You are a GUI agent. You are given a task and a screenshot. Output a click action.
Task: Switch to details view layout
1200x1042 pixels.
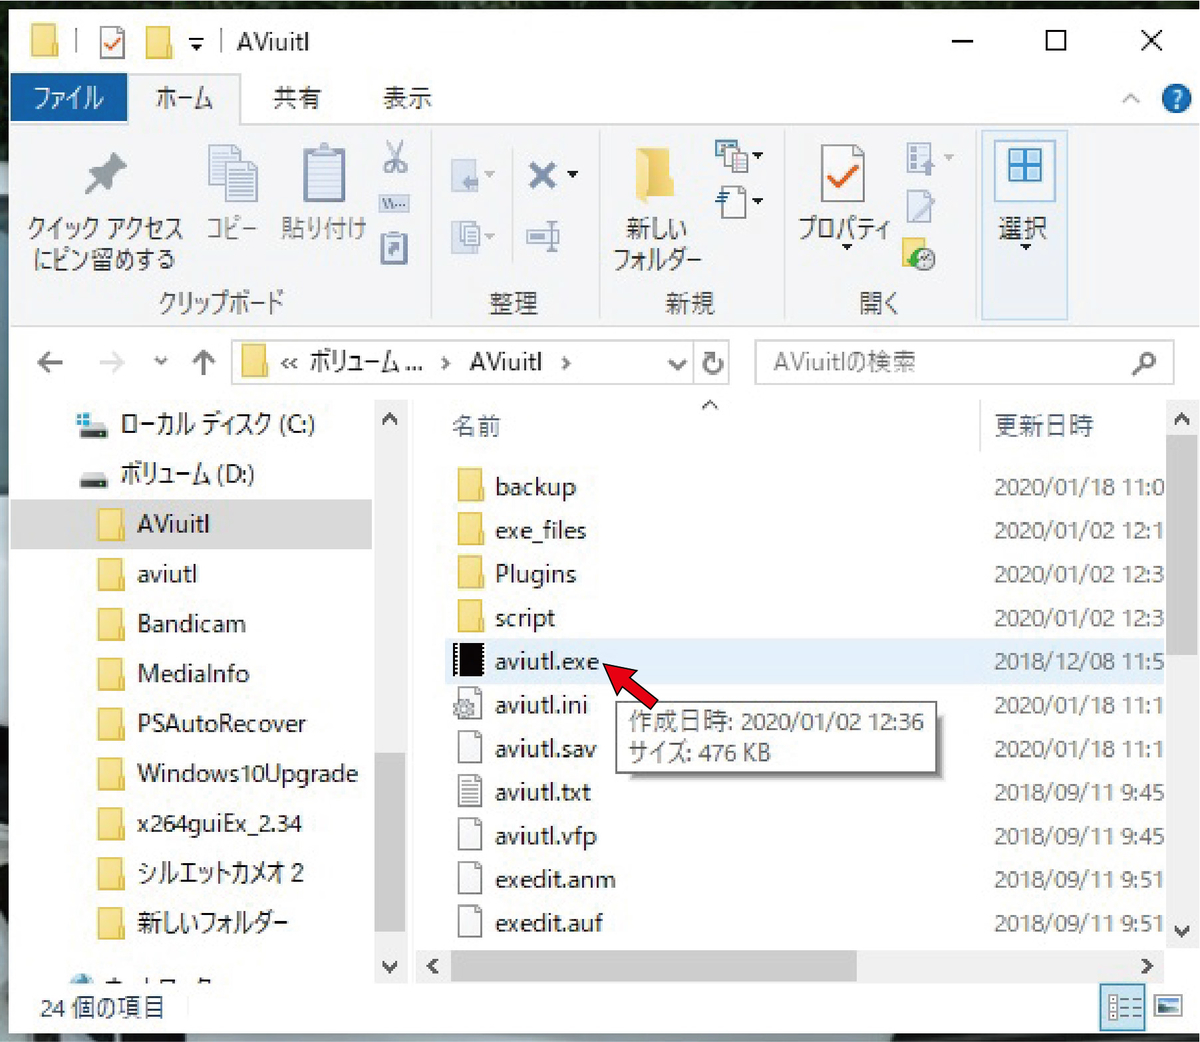tap(1123, 1007)
